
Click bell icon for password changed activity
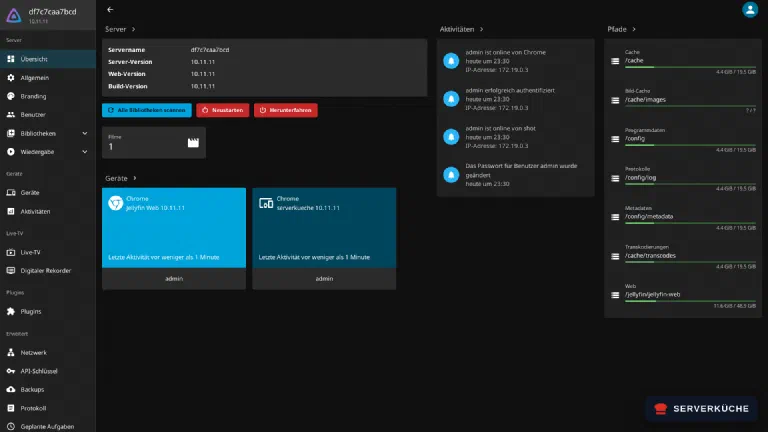tap(451, 175)
